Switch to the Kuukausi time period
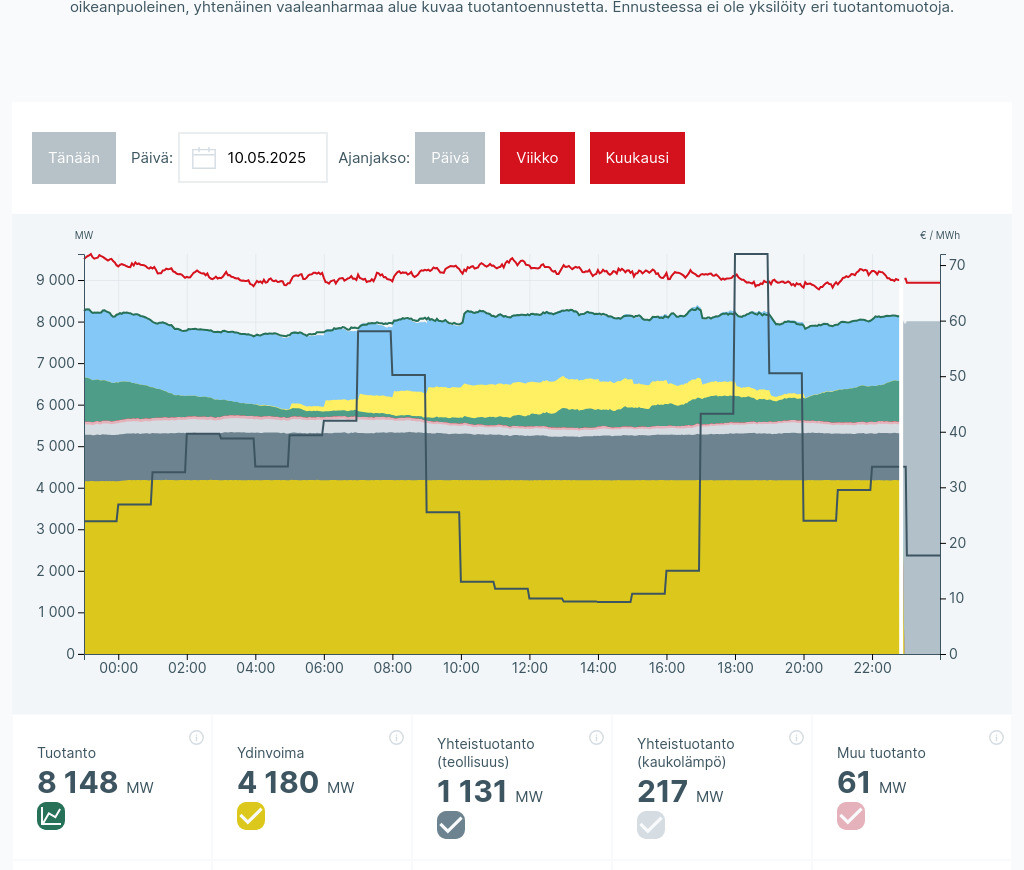 click(637, 158)
